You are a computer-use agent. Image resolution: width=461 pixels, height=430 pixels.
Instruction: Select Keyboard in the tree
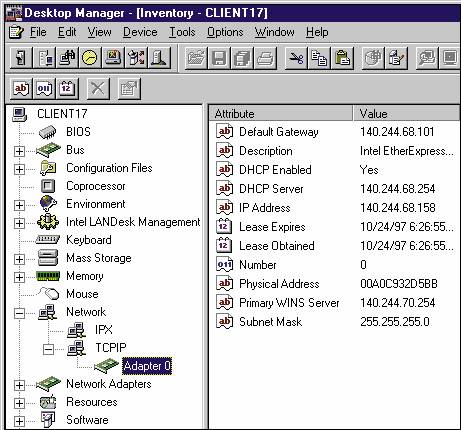[x=89, y=240]
